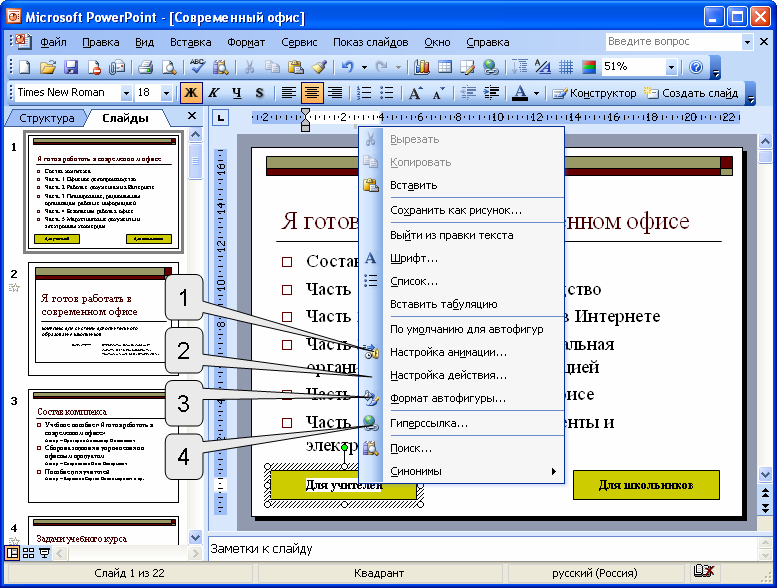Select slide 3 thumbnail Состав комплекса
The height and width of the screenshot is (588, 777).
pos(103,446)
